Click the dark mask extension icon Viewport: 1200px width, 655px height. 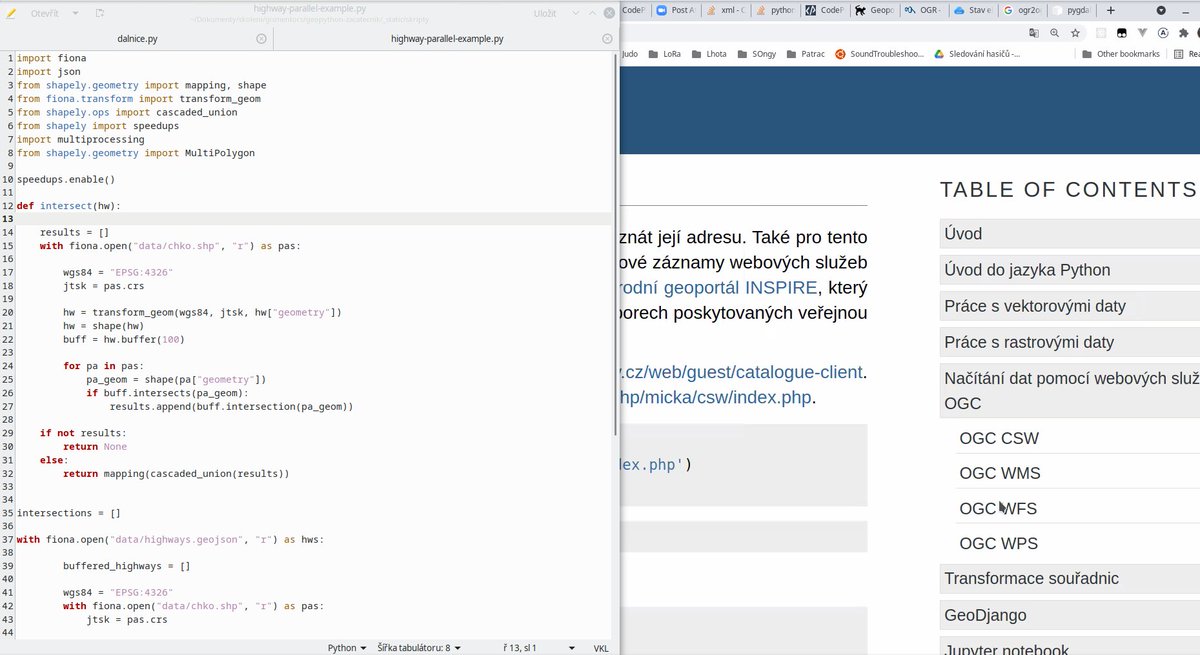1121,32
